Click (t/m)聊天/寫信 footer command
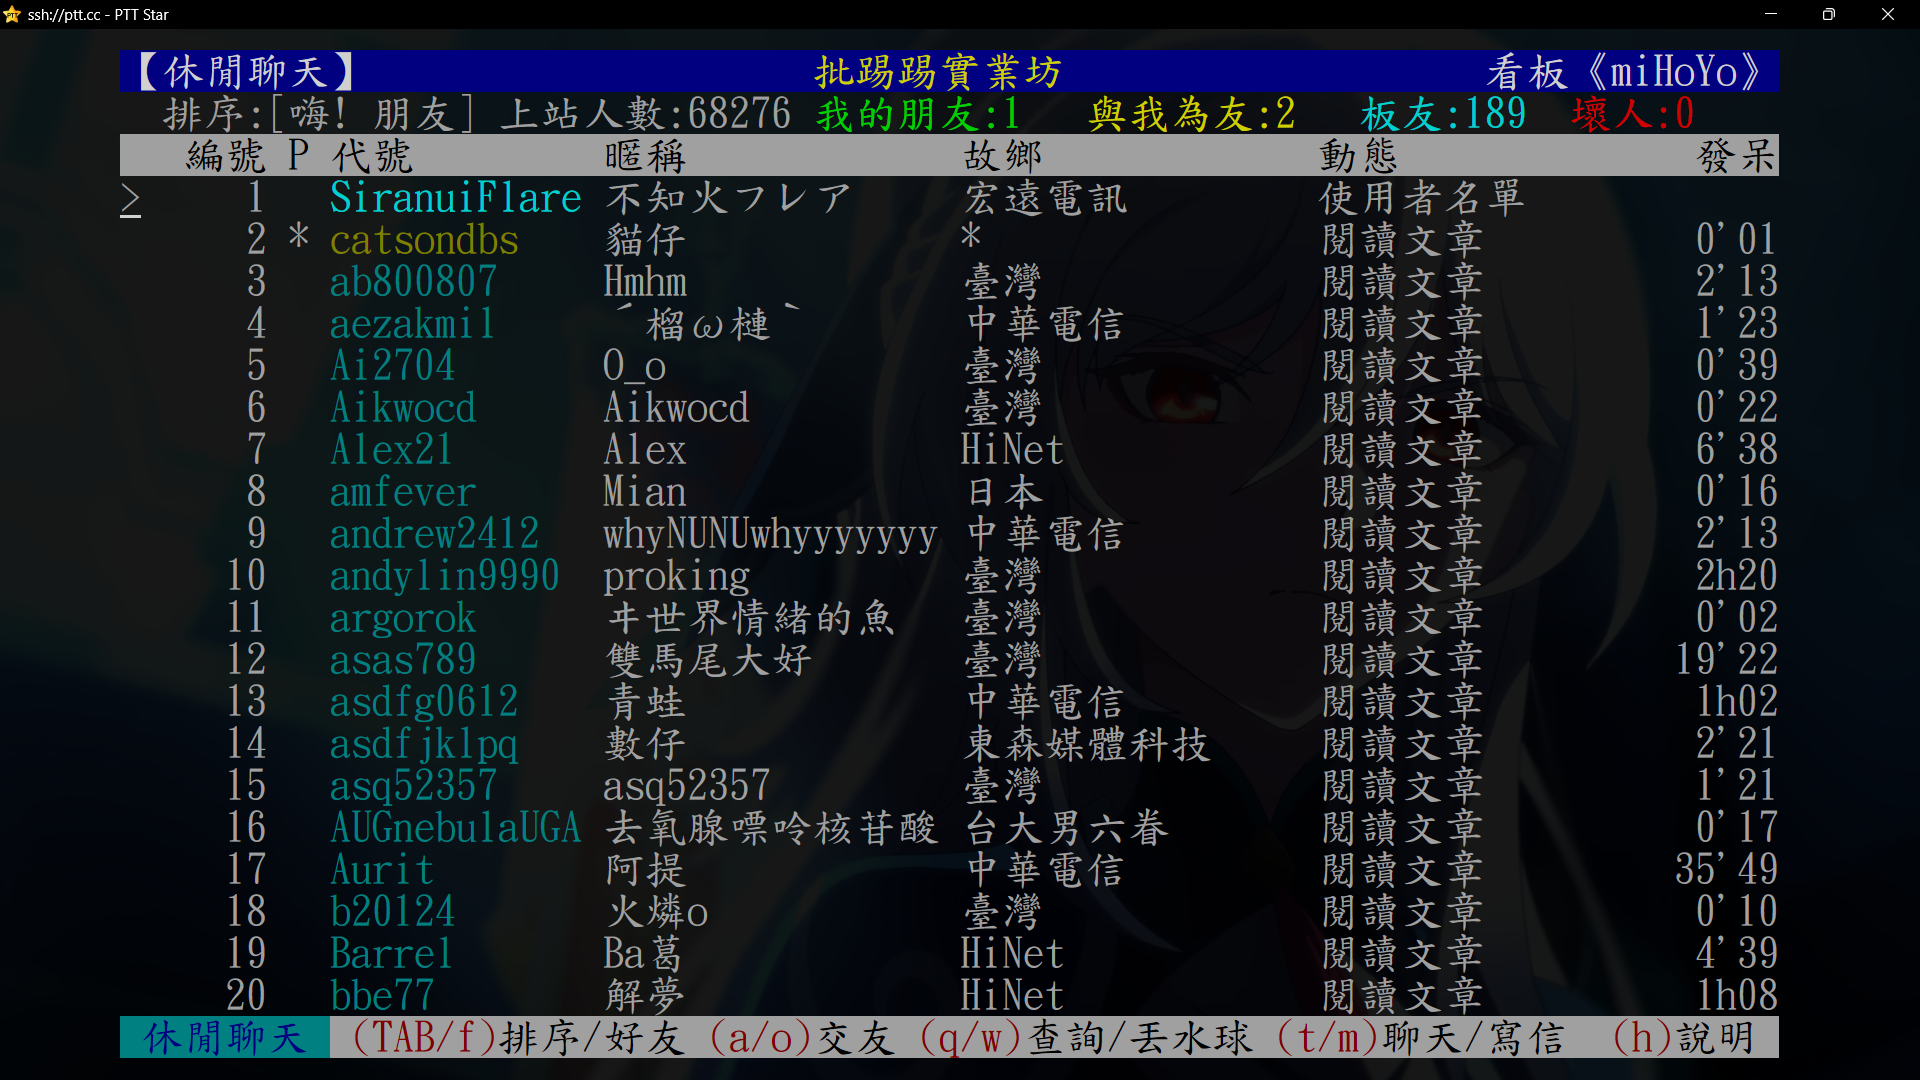Image resolution: width=1920 pixels, height=1080 pixels. 1422,1038
